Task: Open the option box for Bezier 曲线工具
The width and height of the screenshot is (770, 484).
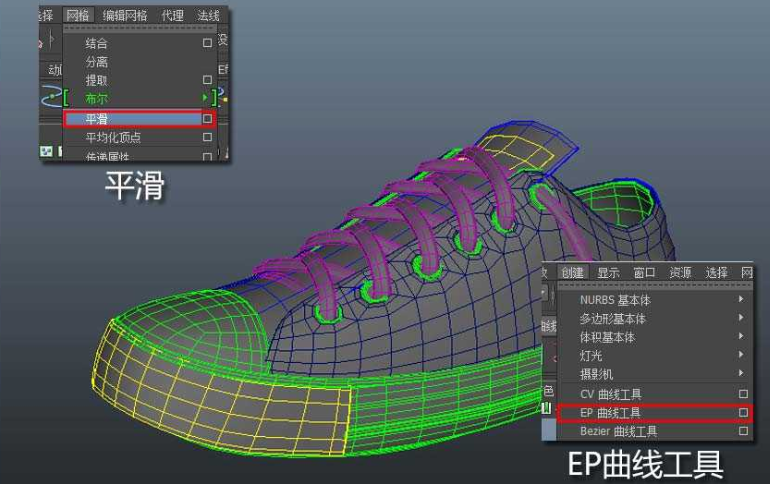Action: coord(743,431)
